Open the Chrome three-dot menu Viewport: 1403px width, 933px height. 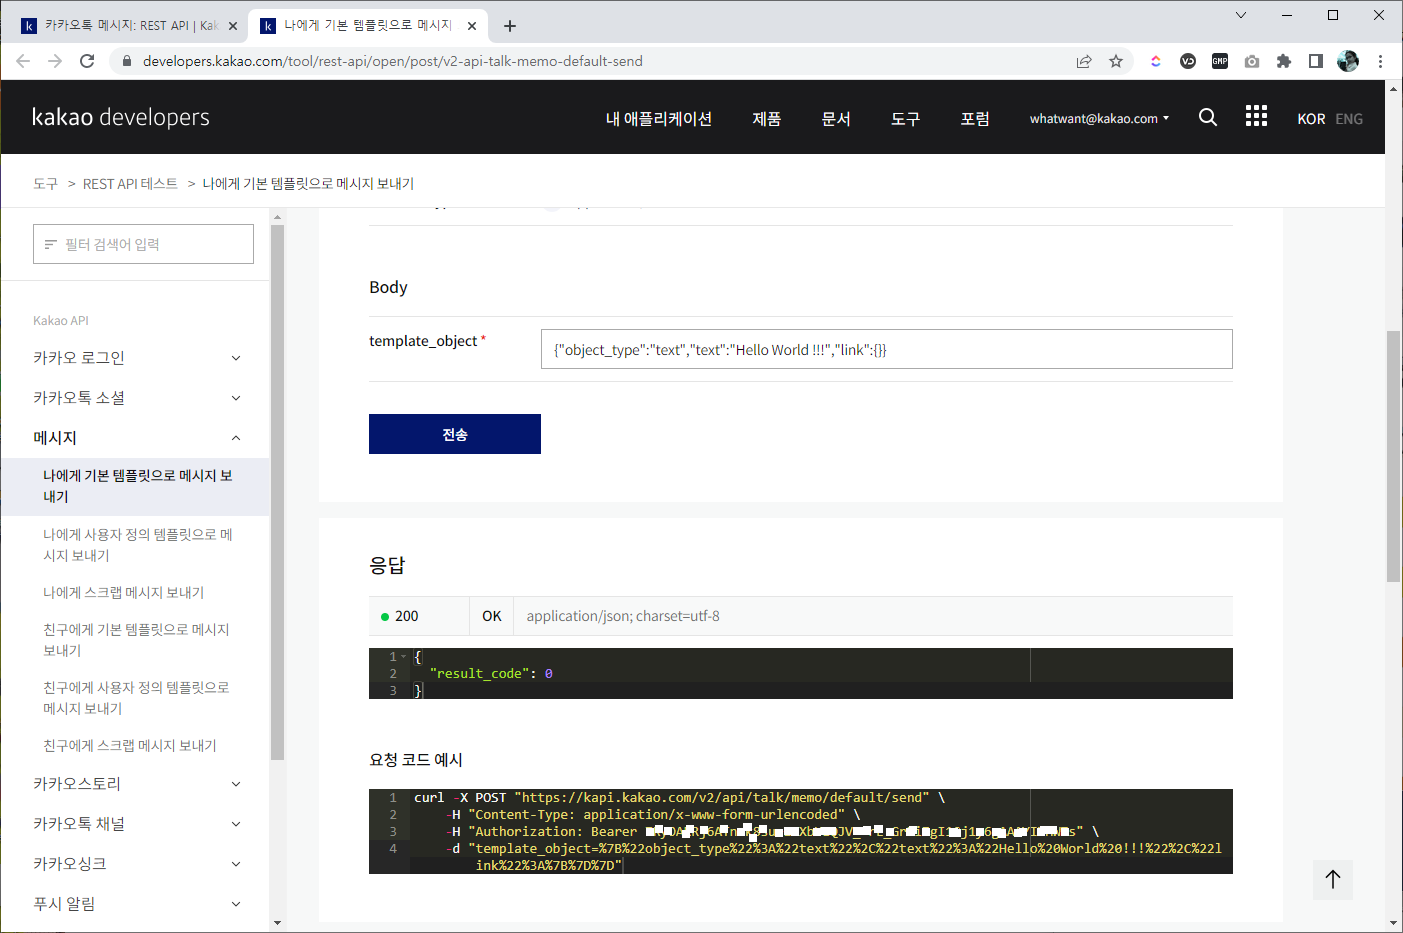(1380, 61)
